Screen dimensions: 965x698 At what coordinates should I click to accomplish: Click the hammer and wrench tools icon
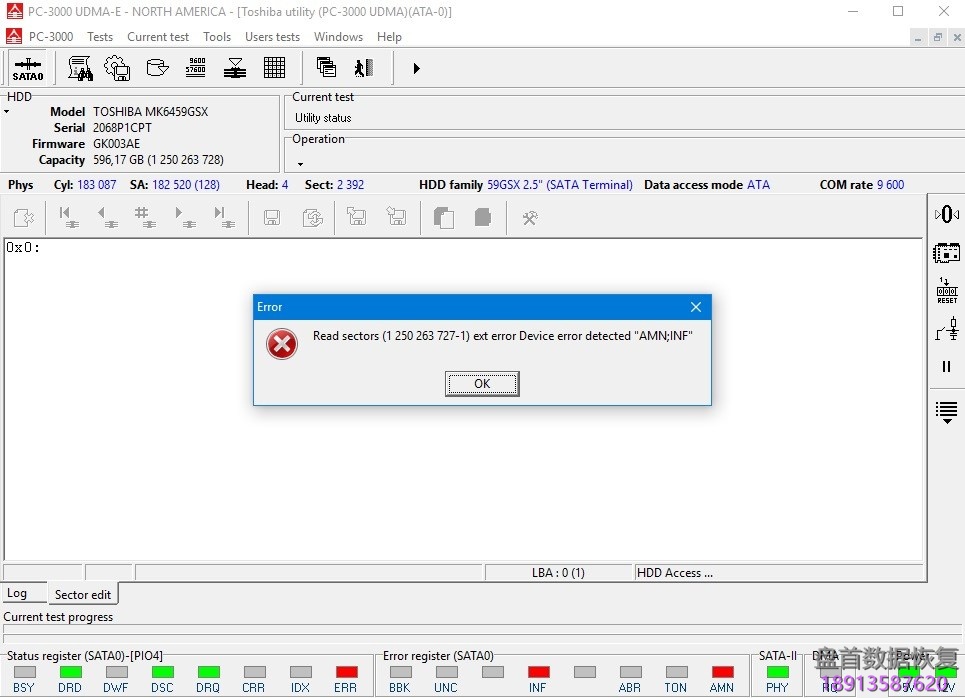click(530, 217)
